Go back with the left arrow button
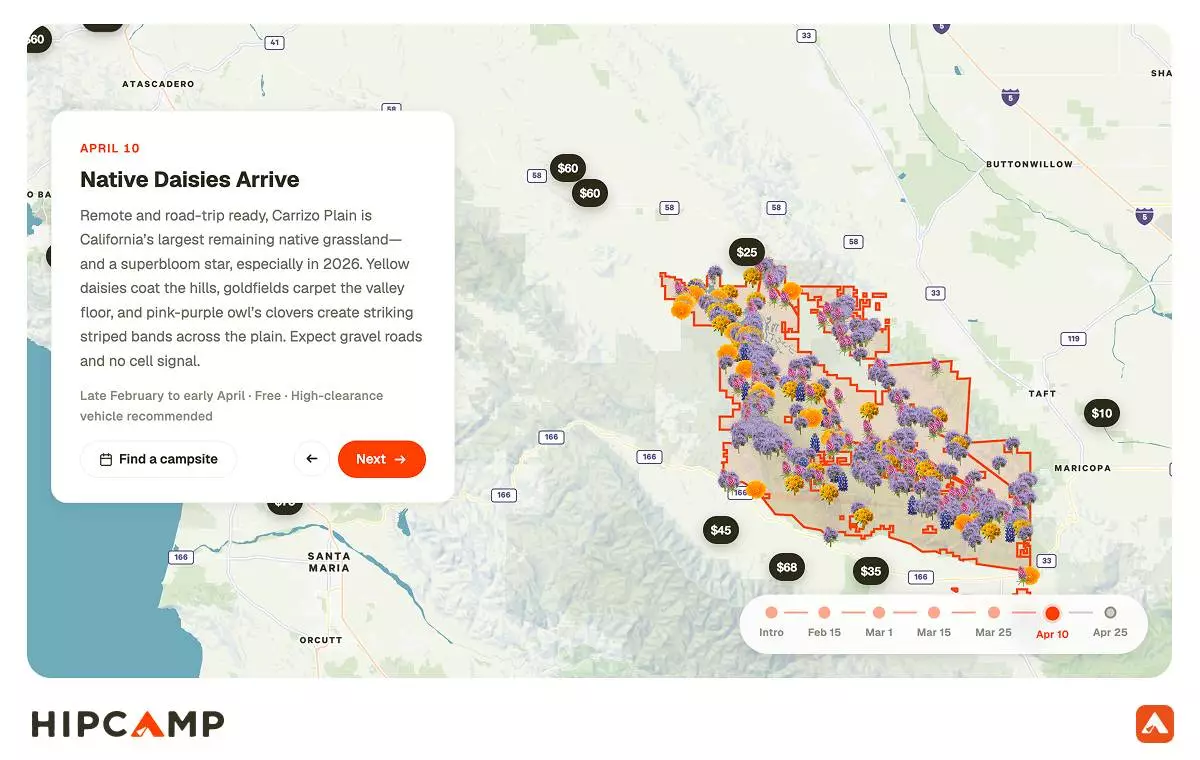This screenshot has height=760, width=1200. pos(312,459)
